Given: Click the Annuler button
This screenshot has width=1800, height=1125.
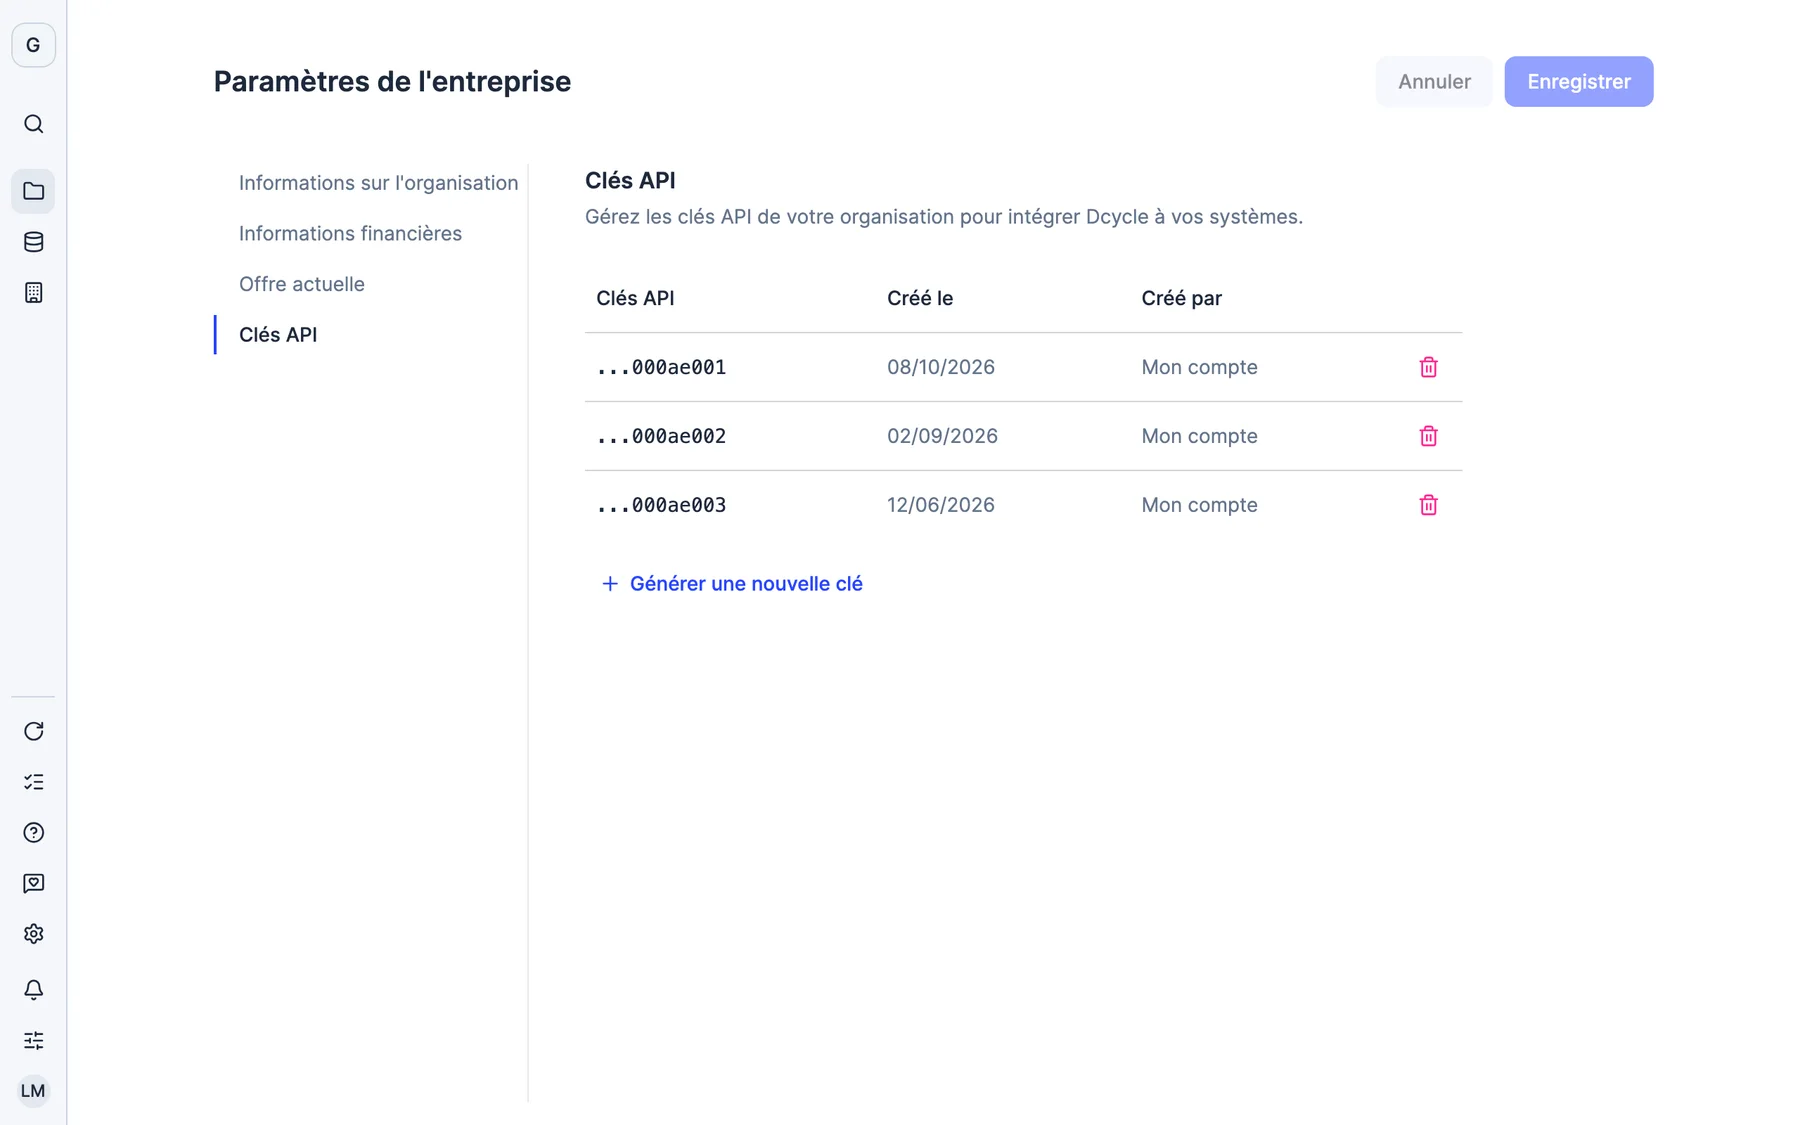Looking at the screenshot, I should (1434, 82).
